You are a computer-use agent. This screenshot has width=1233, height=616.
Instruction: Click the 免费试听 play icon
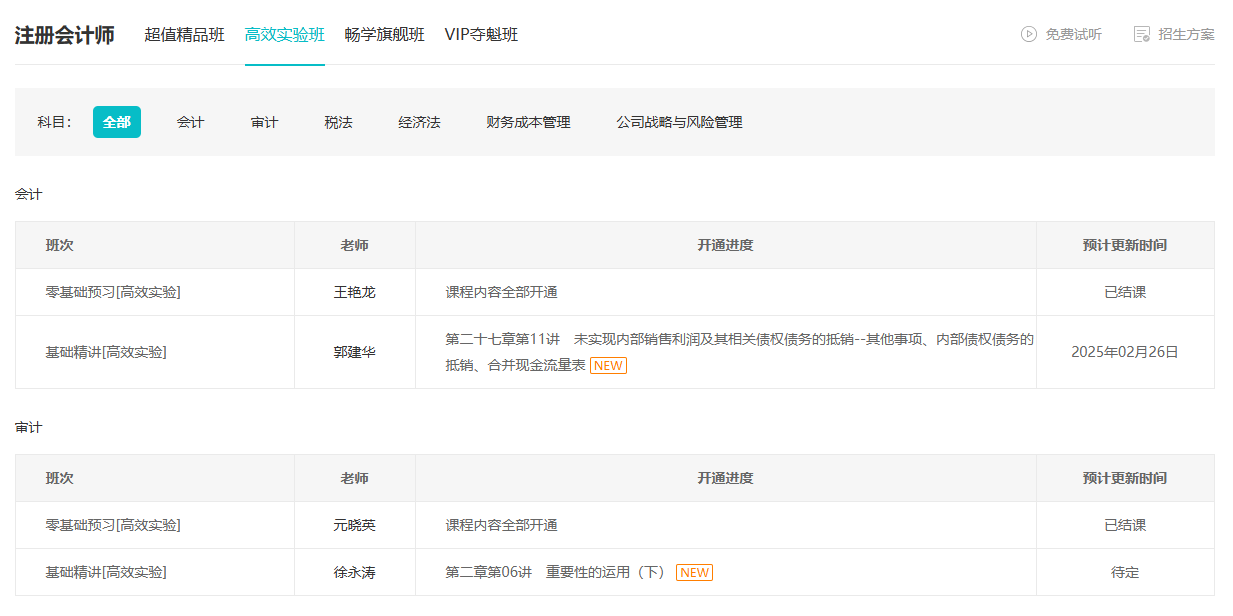[x=1028, y=34]
